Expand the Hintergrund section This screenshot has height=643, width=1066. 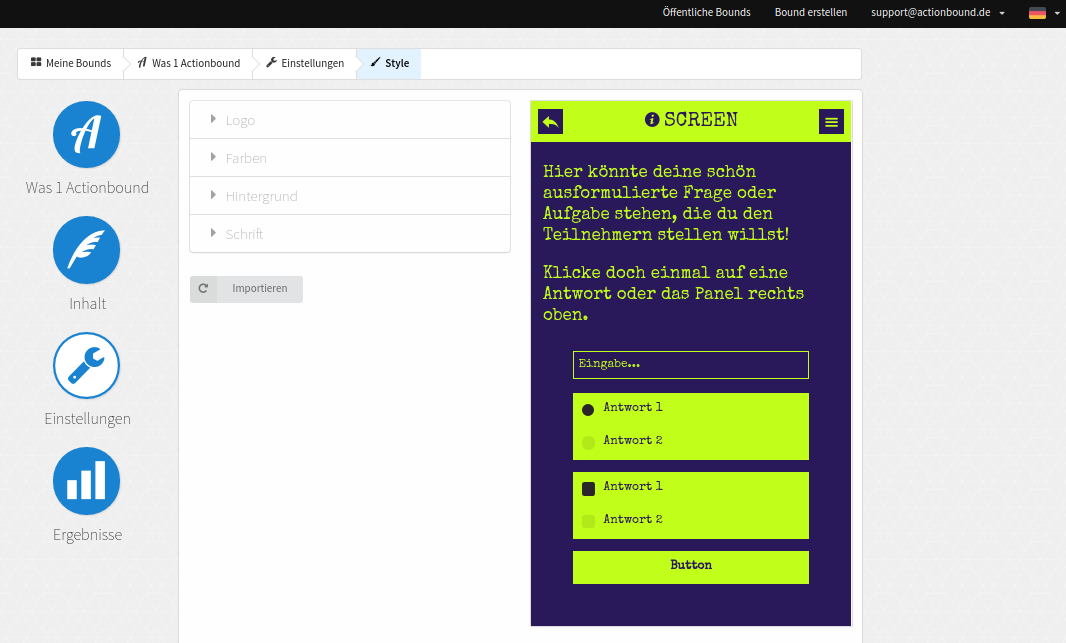pyautogui.click(x=350, y=196)
